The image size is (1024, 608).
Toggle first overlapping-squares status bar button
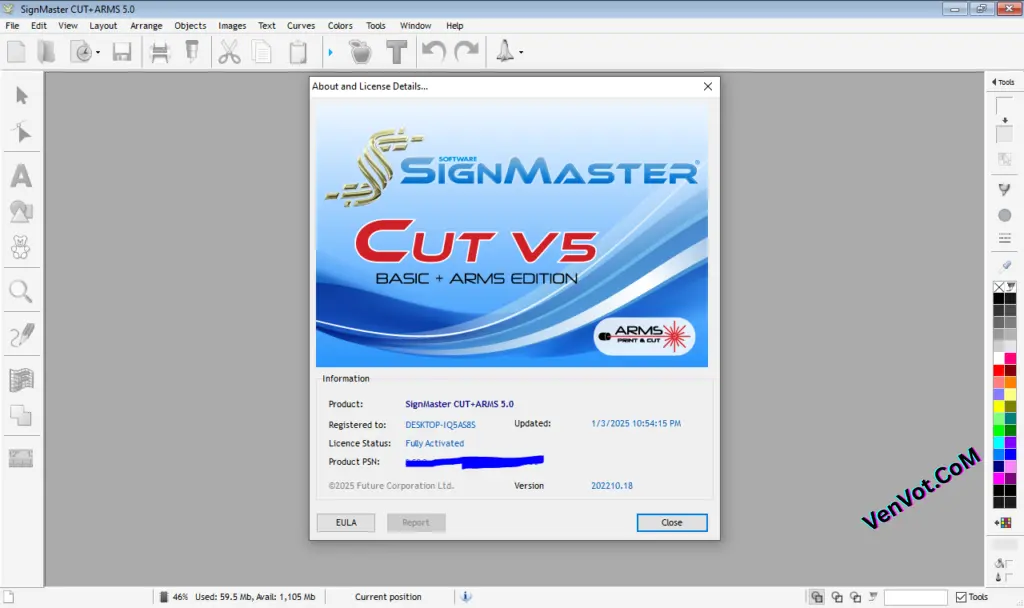coord(817,596)
